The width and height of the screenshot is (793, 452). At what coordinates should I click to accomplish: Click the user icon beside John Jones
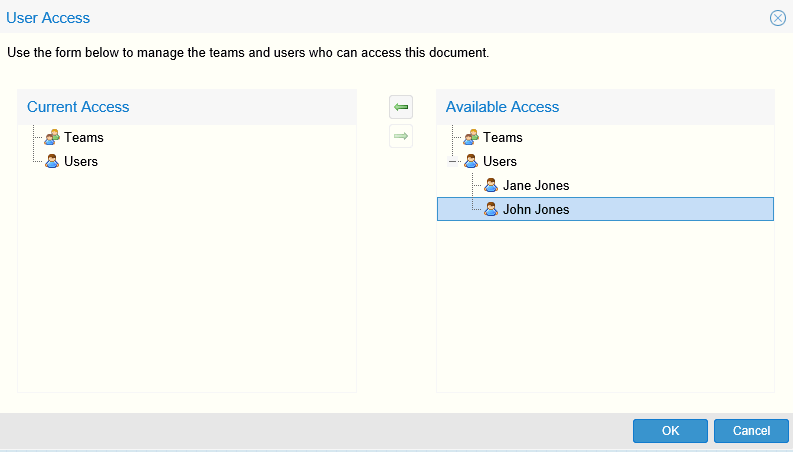tap(490, 209)
